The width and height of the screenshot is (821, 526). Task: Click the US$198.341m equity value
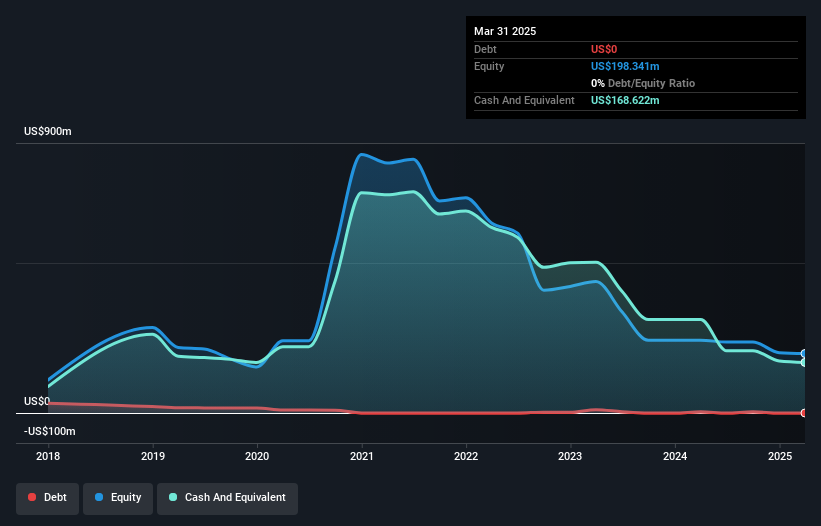pyautogui.click(x=625, y=66)
